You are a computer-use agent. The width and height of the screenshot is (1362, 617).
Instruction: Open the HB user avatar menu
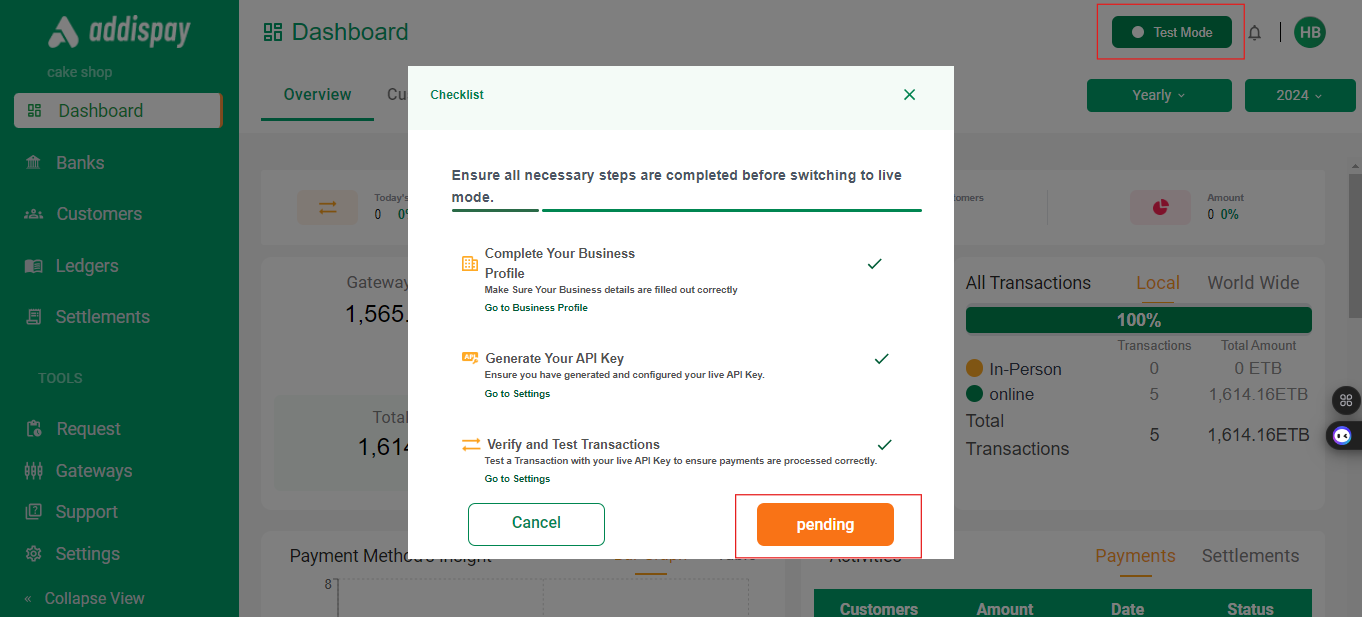click(1309, 32)
